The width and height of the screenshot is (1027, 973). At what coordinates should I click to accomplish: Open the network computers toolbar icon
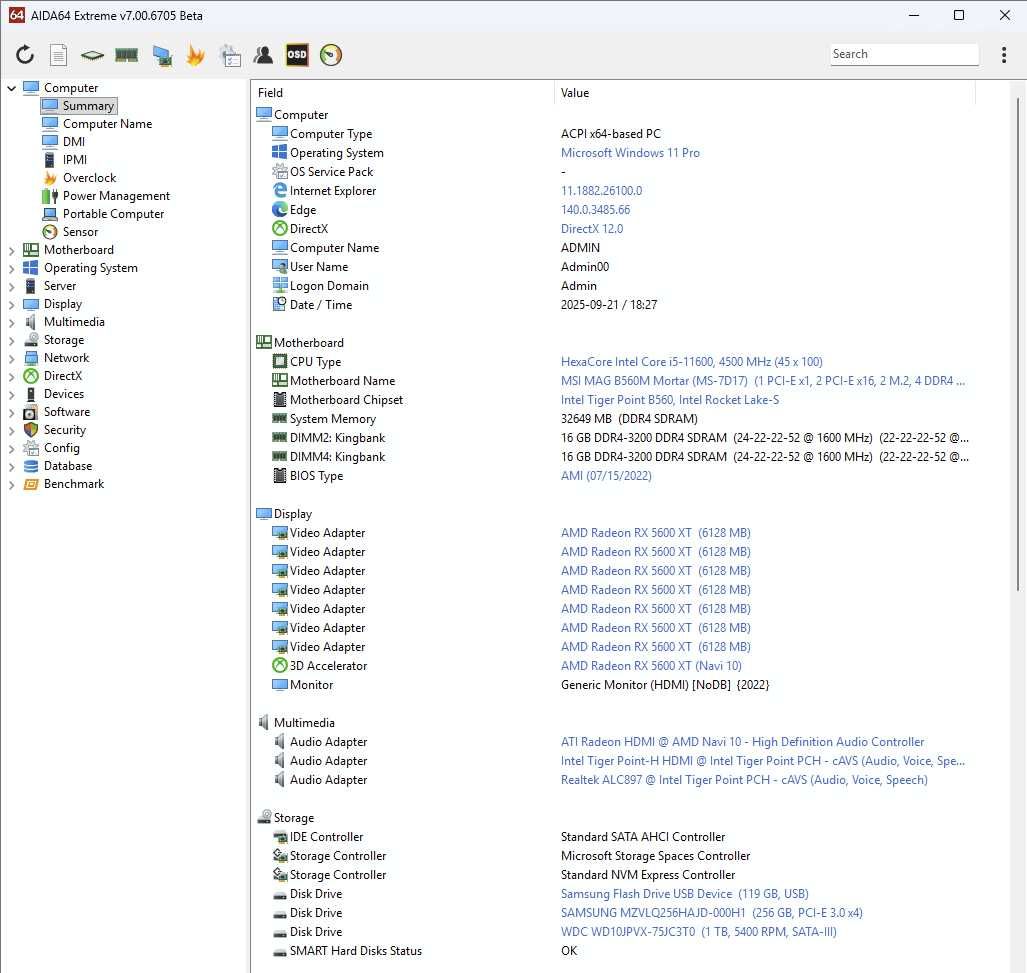click(x=162, y=56)
